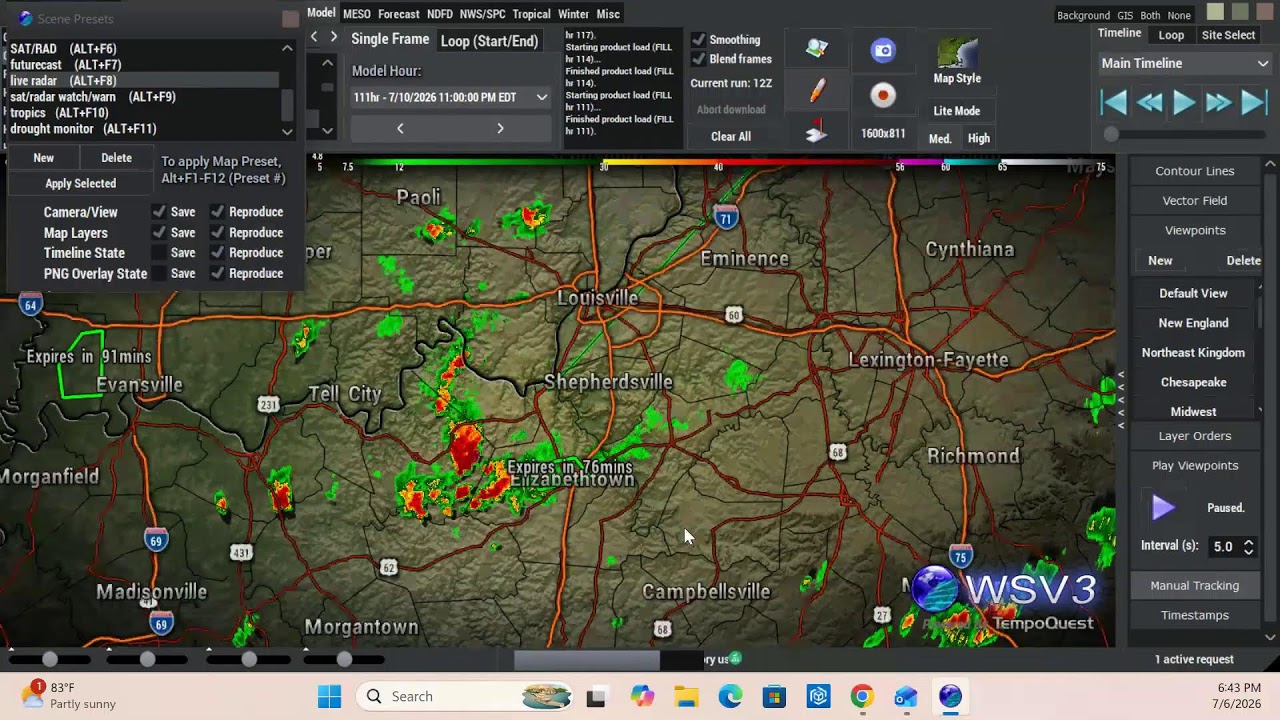Click the timeline position slider handle
The image size is (1280, 720).
click(x=1111, y=134)
